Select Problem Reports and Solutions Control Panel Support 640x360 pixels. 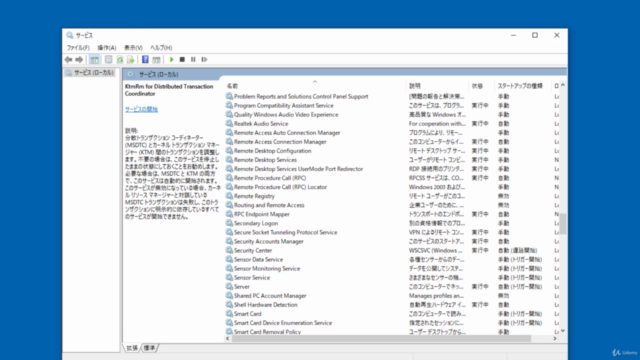coord(301,96)
